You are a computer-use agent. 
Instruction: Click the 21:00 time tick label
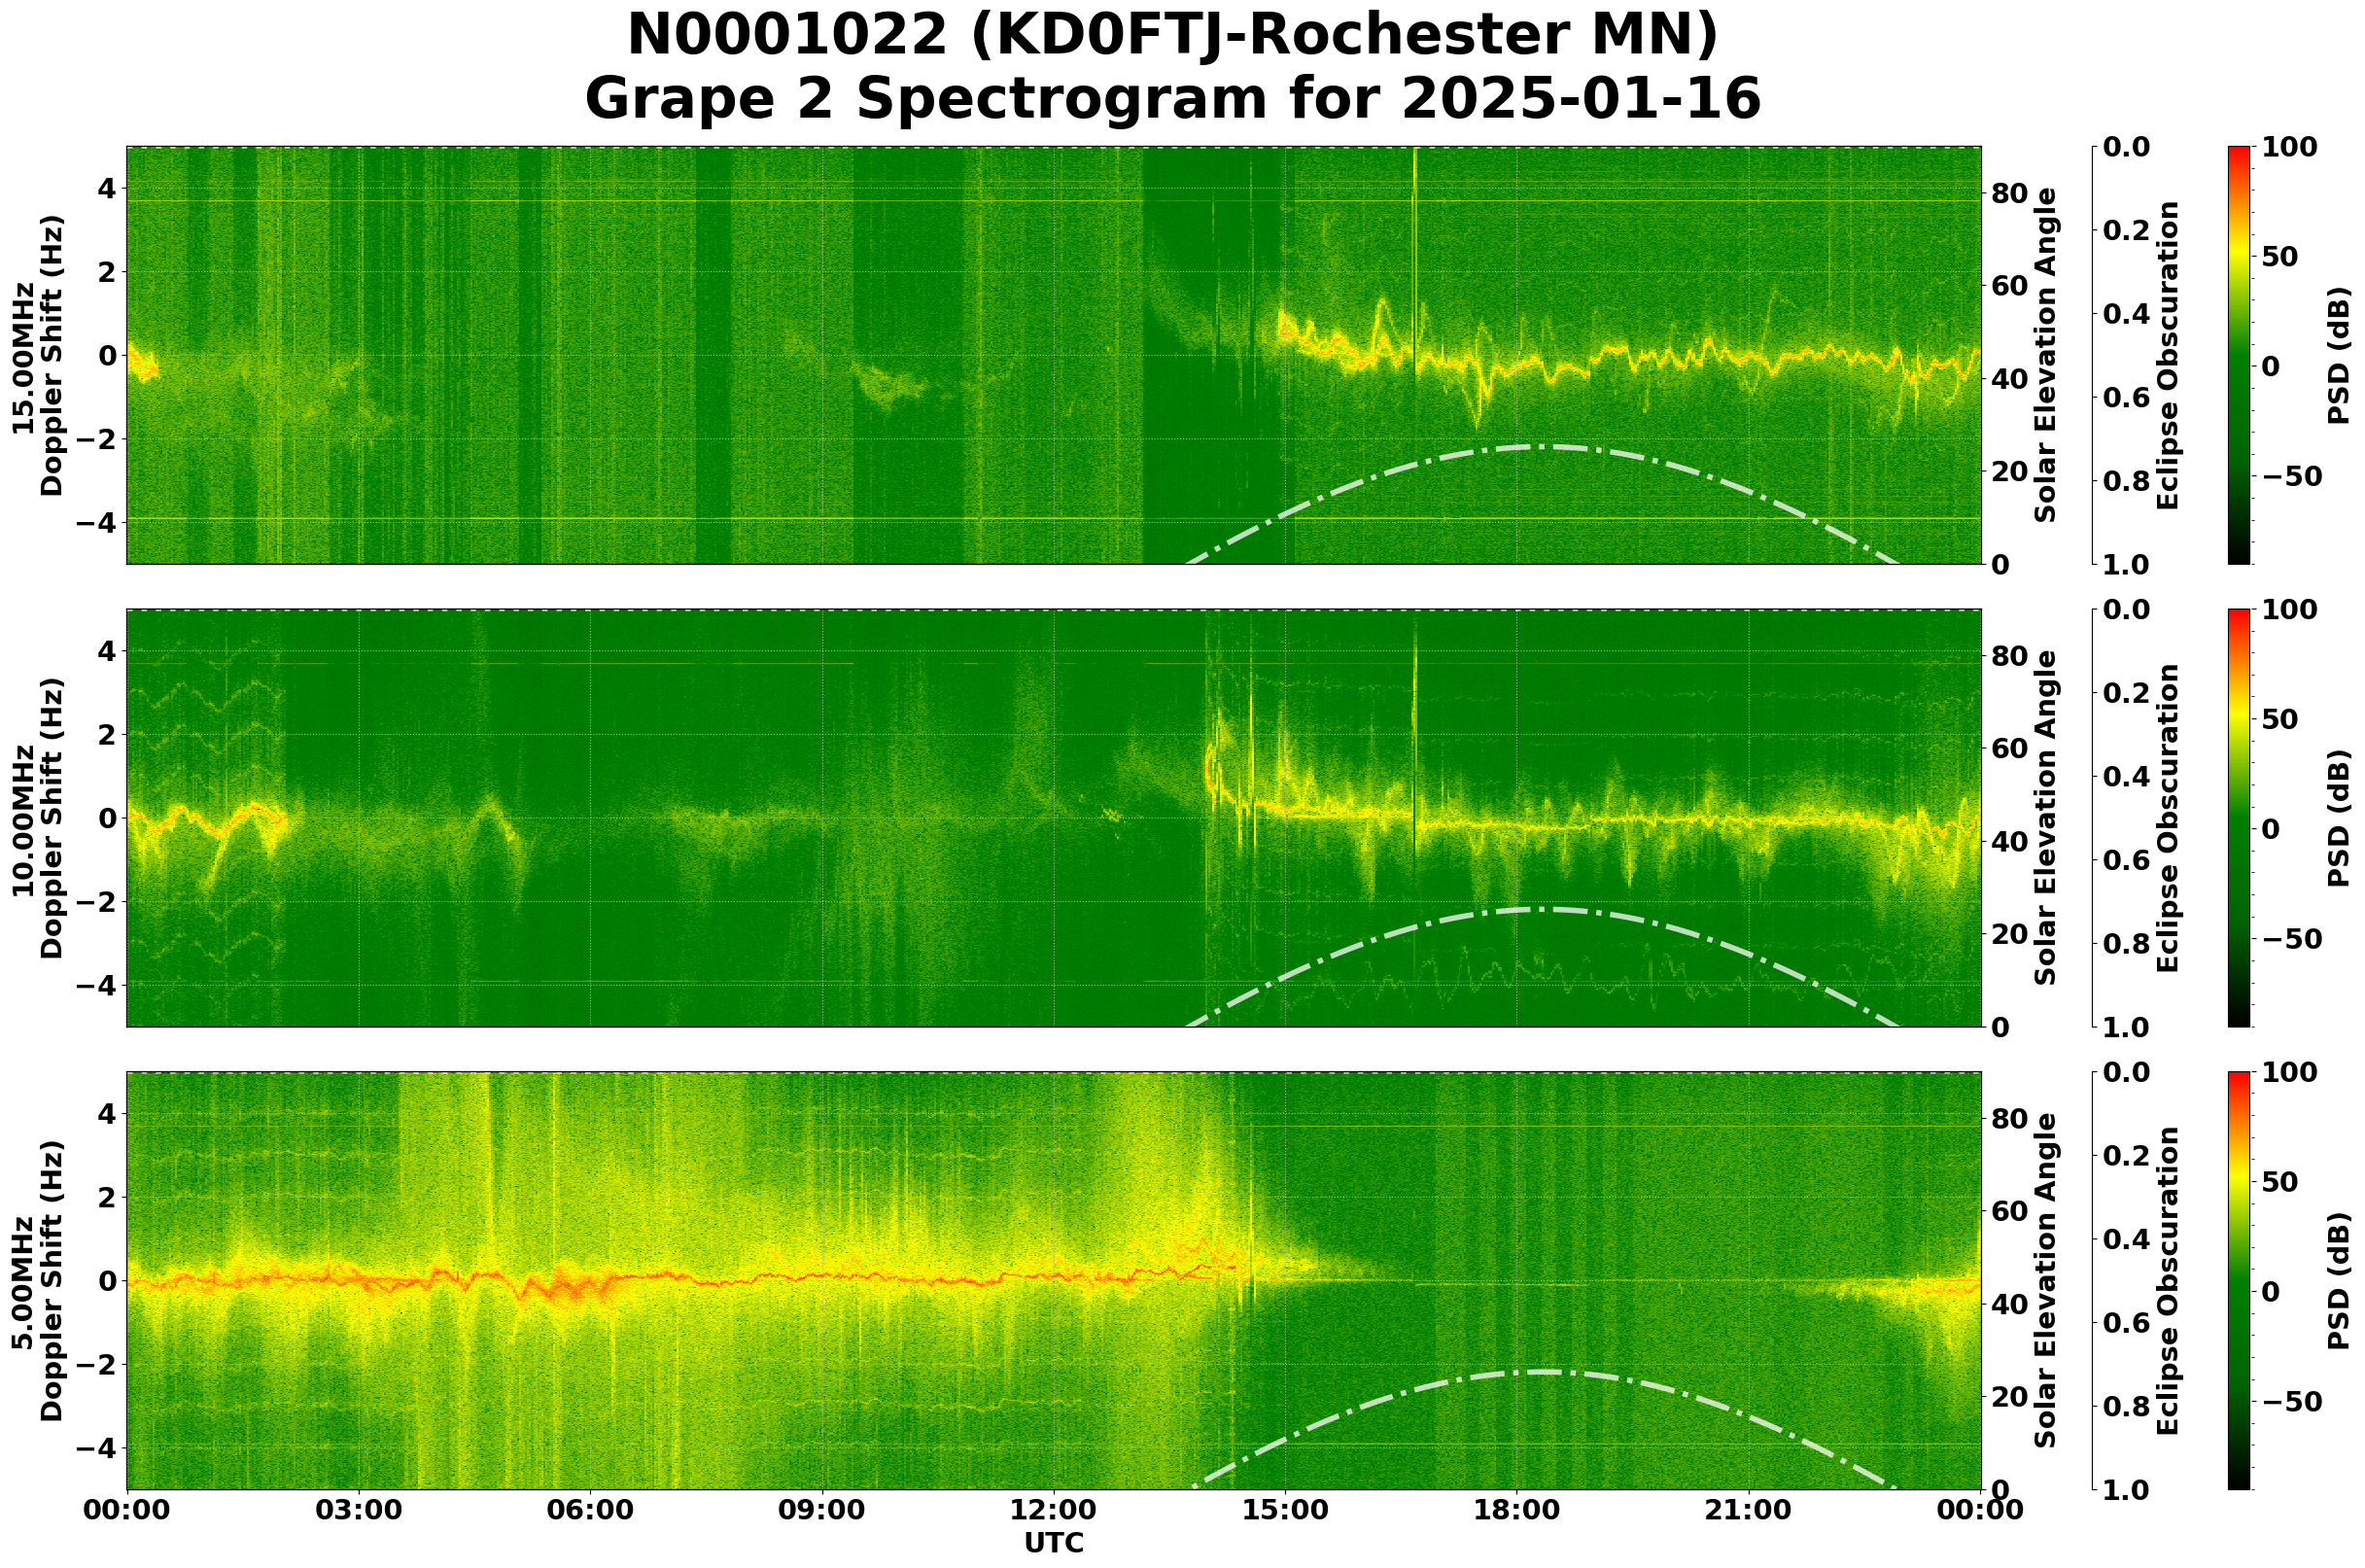click(1748, 1510)
